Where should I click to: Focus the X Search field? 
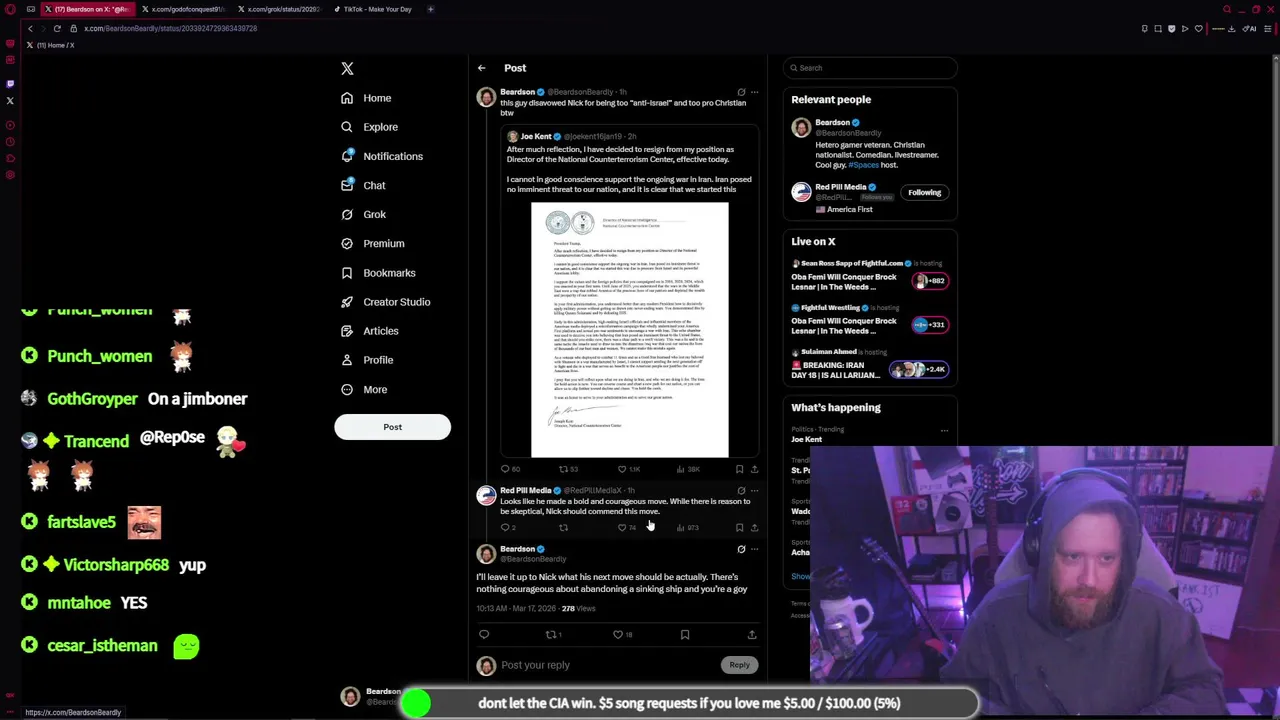click(870, 68)
